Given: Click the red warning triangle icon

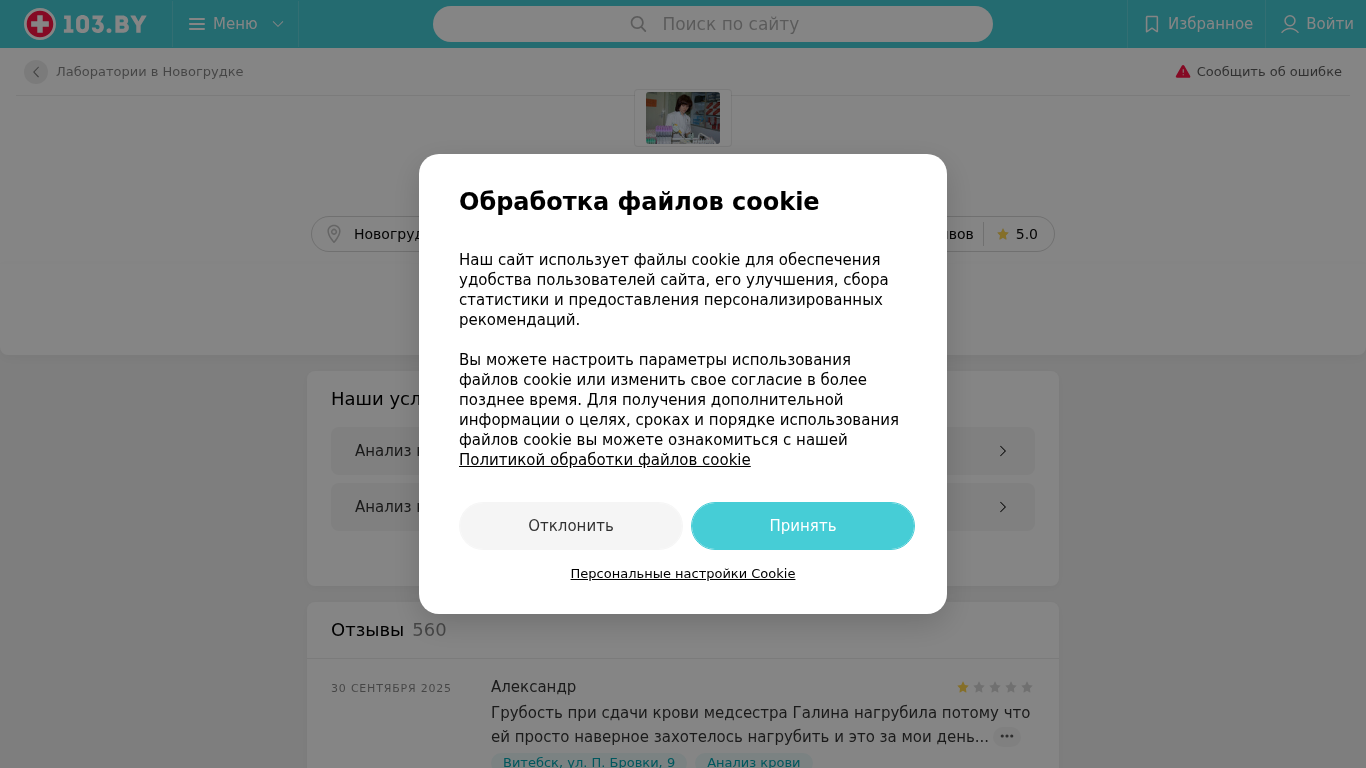Looking at the screenshot, I should tap(1183, 72).
